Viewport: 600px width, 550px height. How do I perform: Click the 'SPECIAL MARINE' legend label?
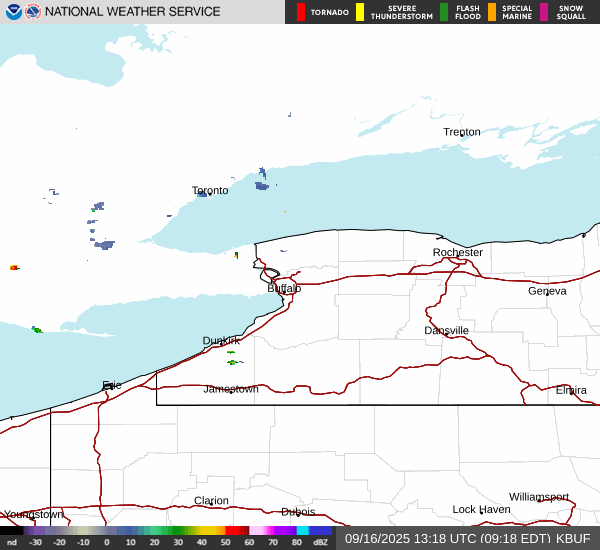tap(517, 12)
